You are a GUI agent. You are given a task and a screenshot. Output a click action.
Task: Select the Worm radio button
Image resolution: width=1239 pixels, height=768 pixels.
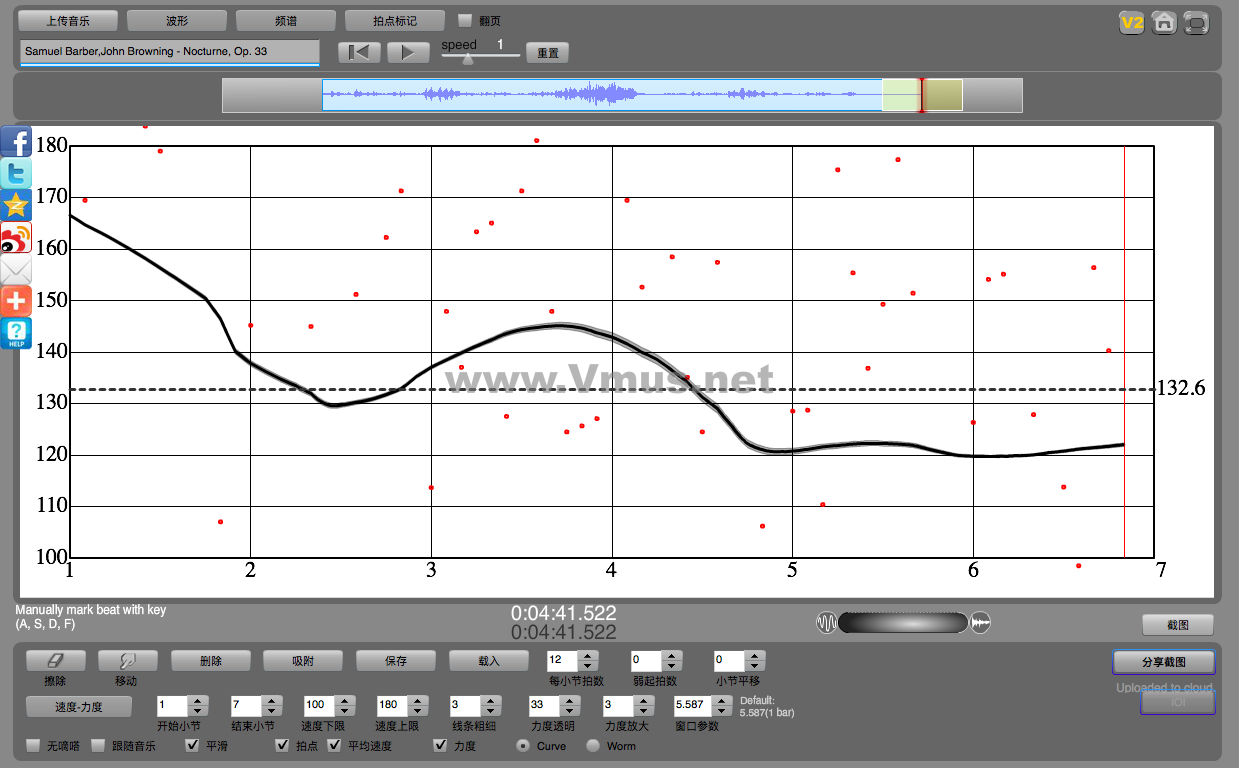[593, 746]
